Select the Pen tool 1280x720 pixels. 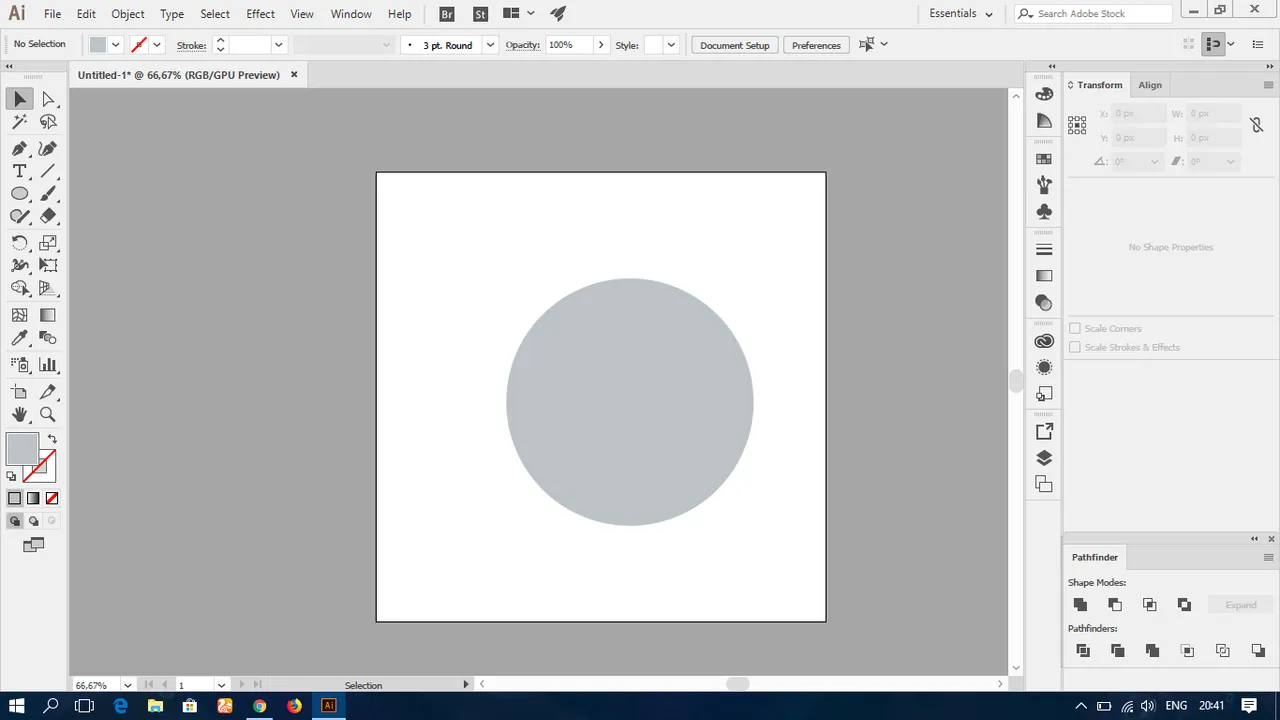point(19,148)
